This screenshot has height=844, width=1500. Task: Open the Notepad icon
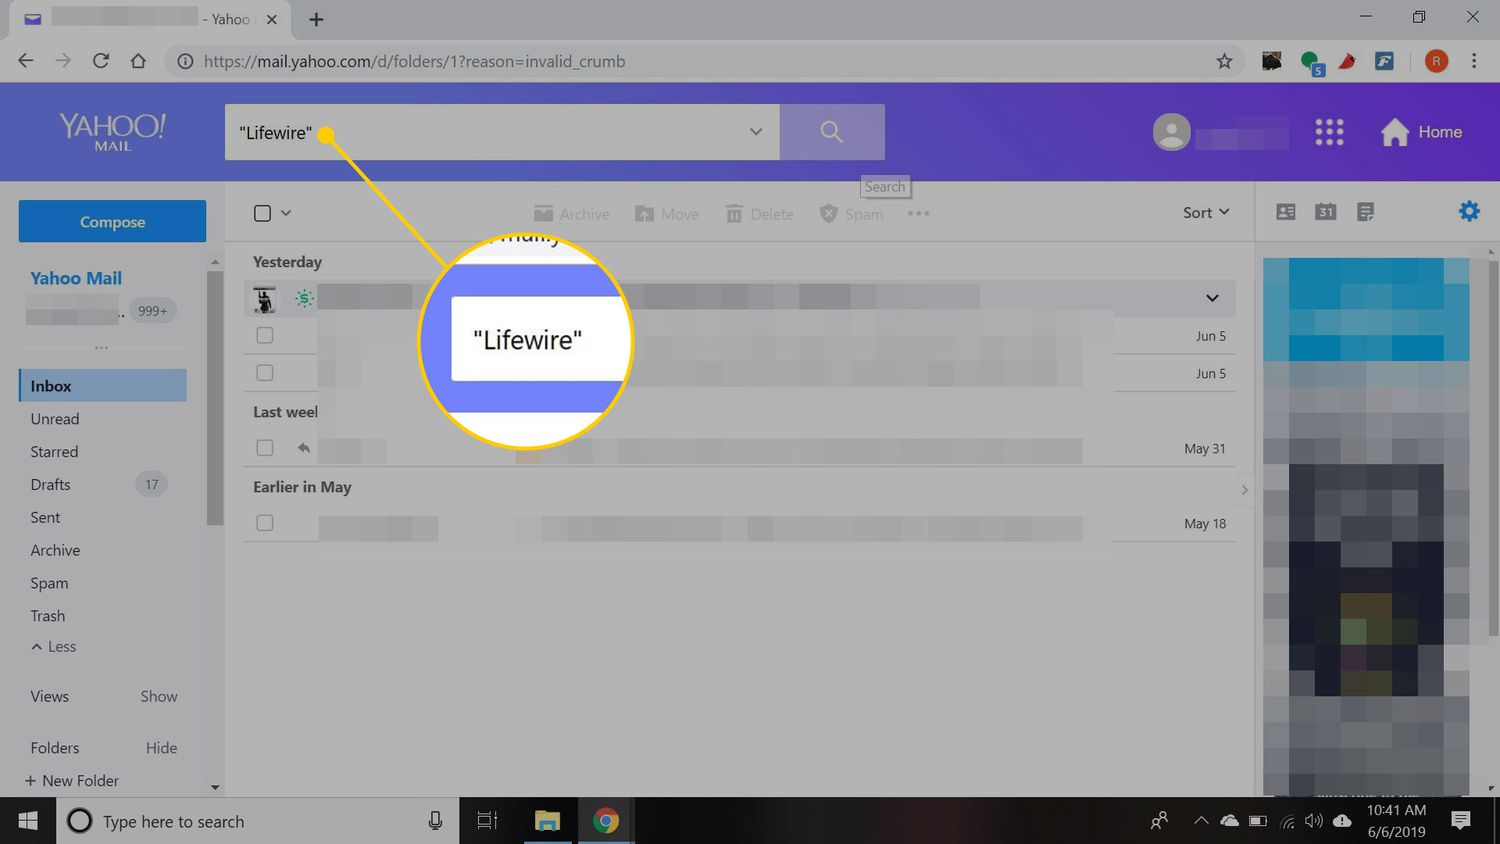1365,211
